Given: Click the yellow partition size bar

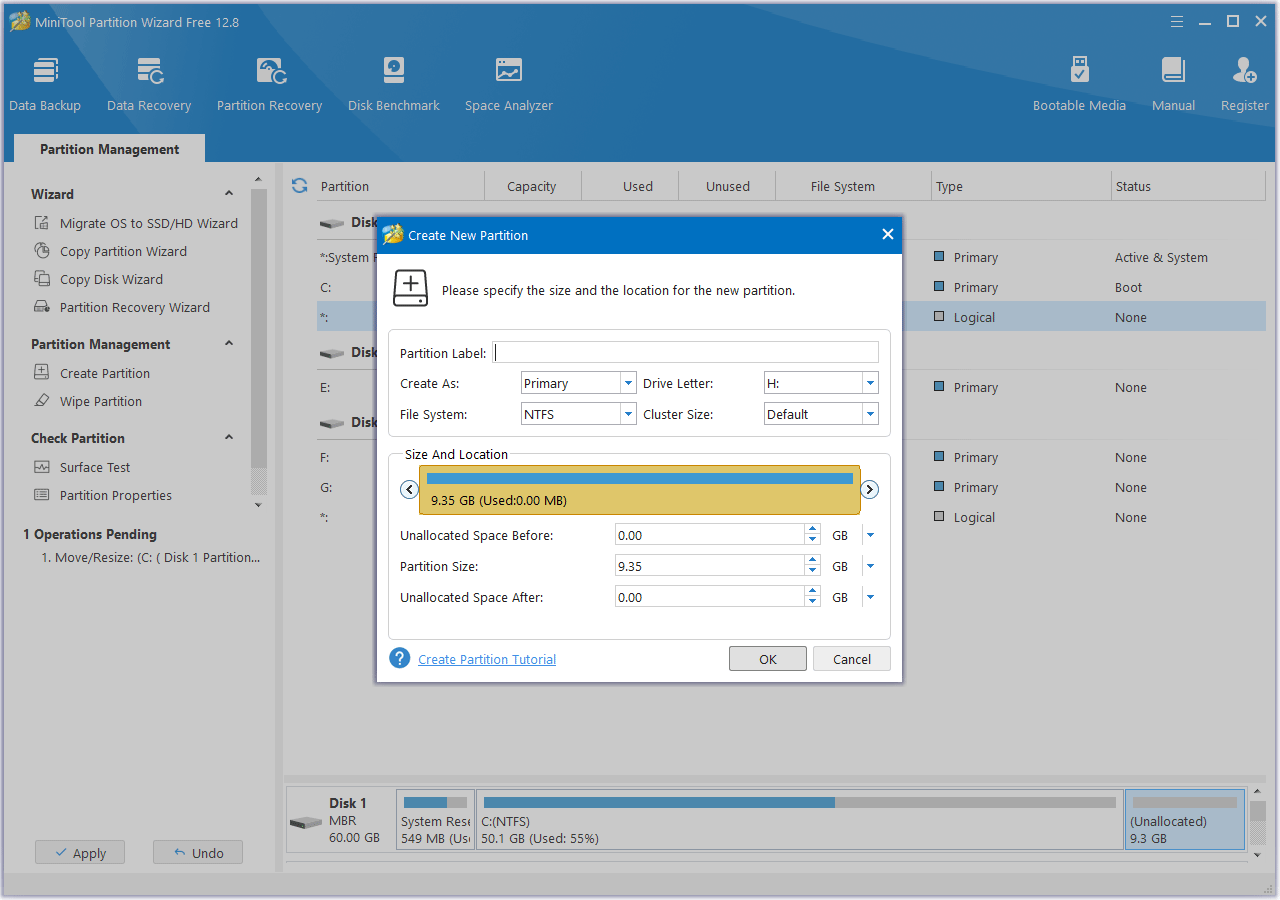Looking at the screenshot, I should point(640,490).
